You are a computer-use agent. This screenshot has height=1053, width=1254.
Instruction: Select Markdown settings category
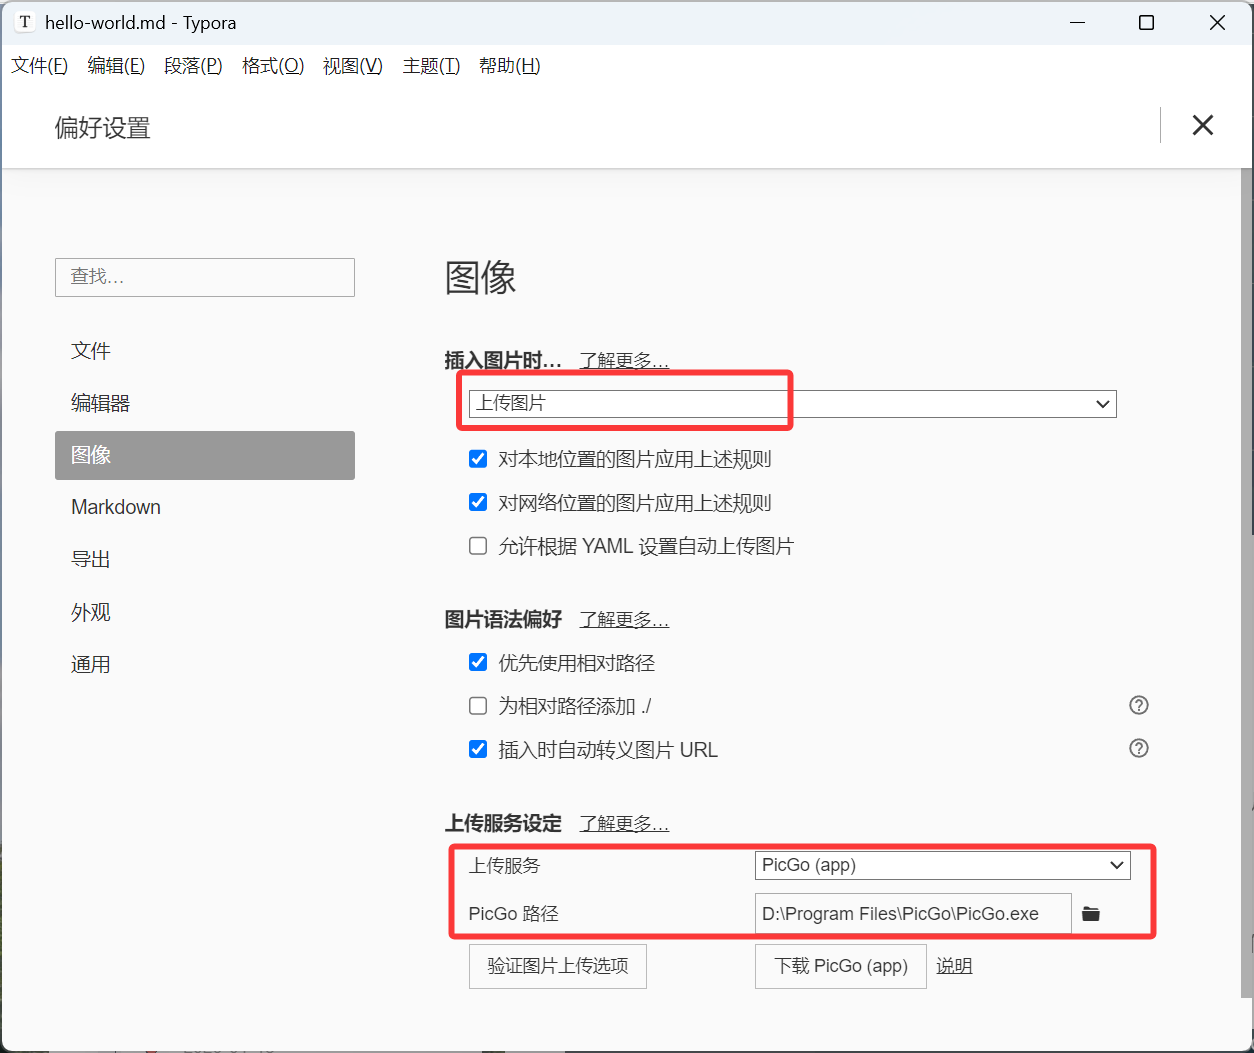205,507
